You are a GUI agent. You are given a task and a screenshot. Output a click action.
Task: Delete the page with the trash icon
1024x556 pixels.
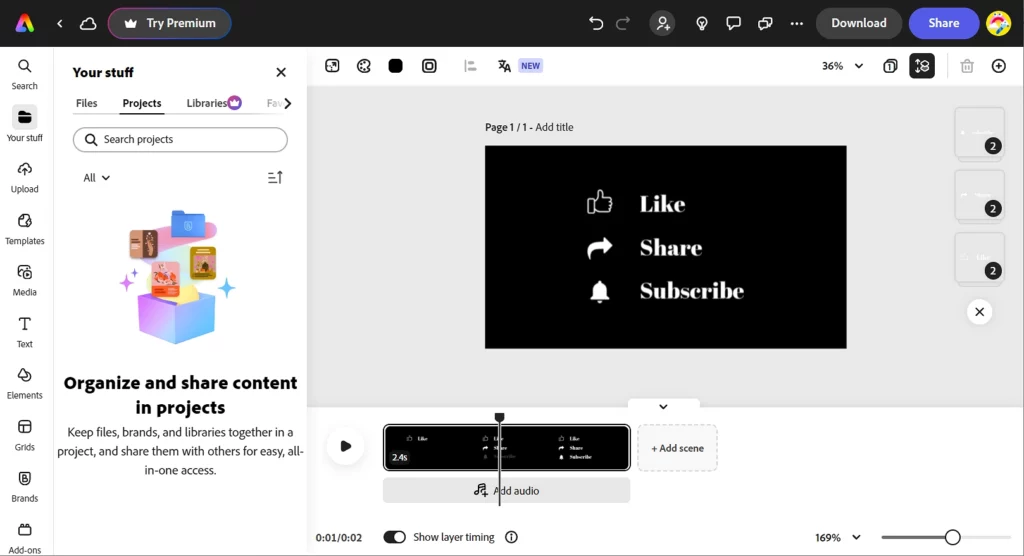[x=967, y=66]
